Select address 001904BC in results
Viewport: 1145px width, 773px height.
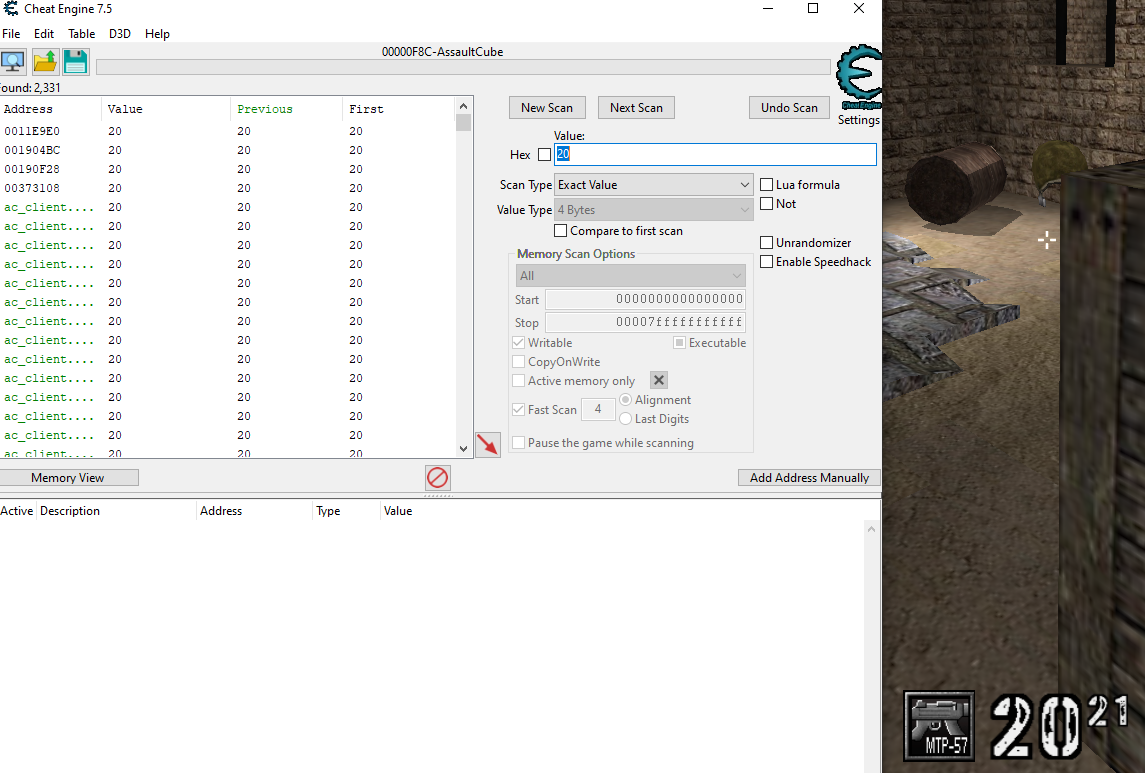click(x=32, y=150)
